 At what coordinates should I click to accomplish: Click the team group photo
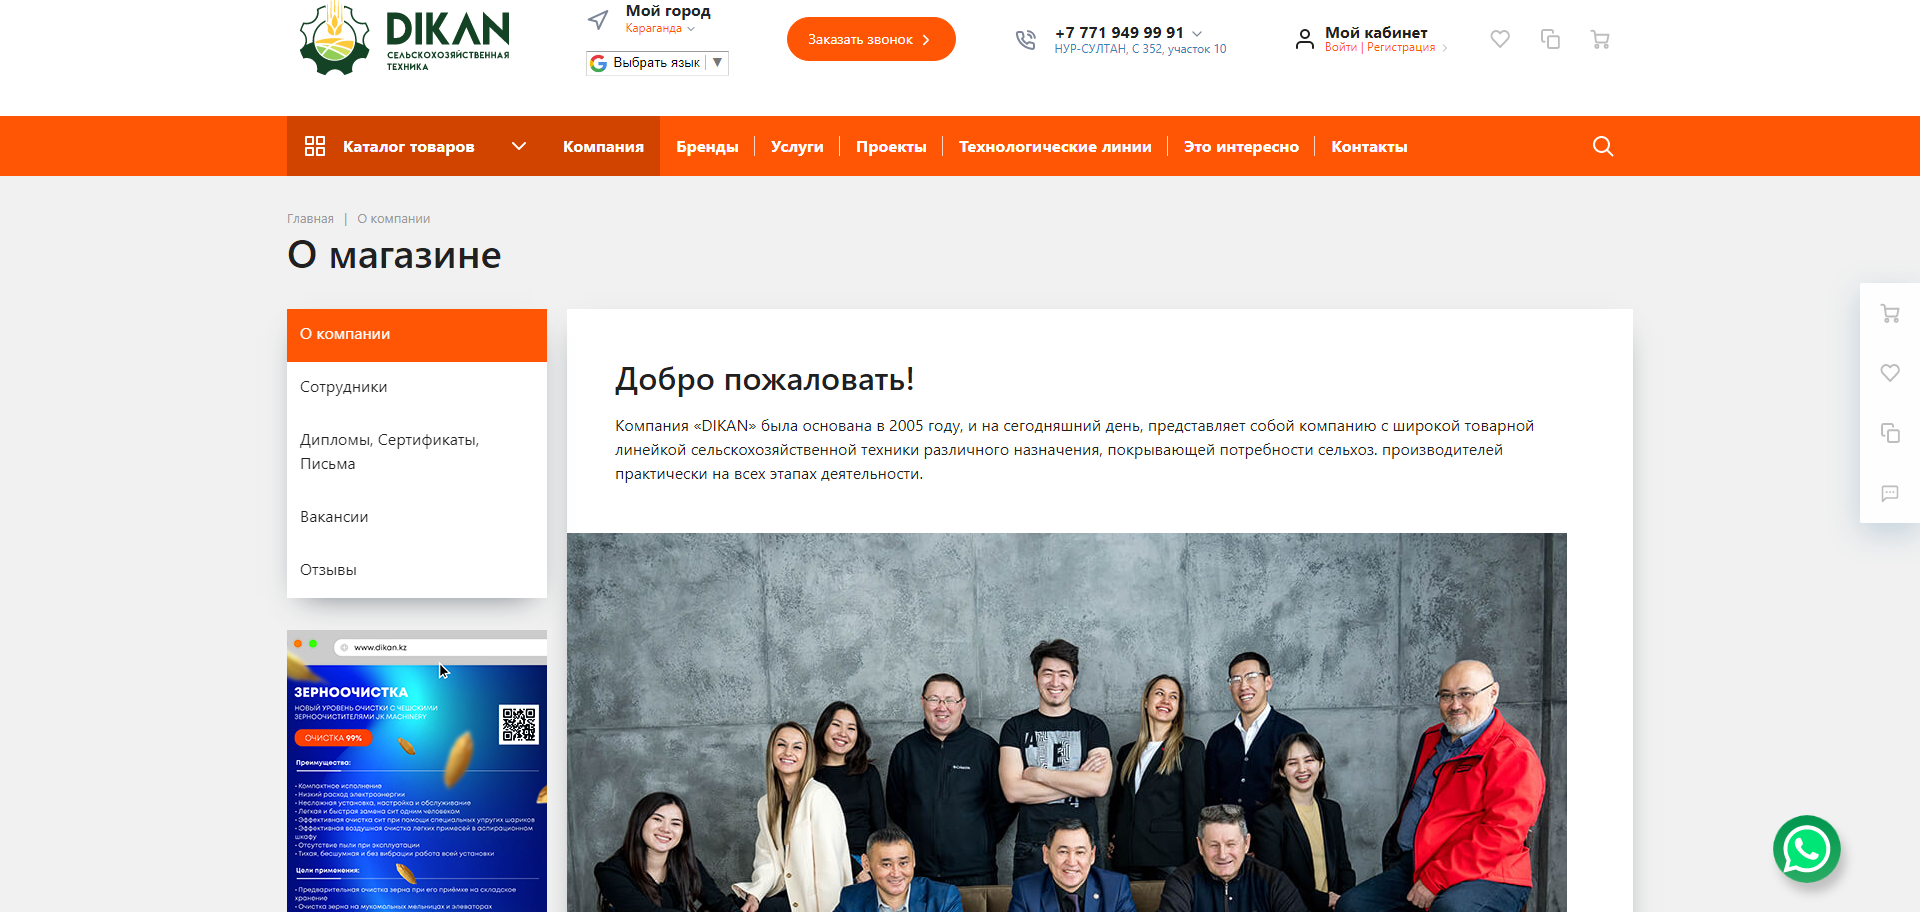[x=1067, y=722]
